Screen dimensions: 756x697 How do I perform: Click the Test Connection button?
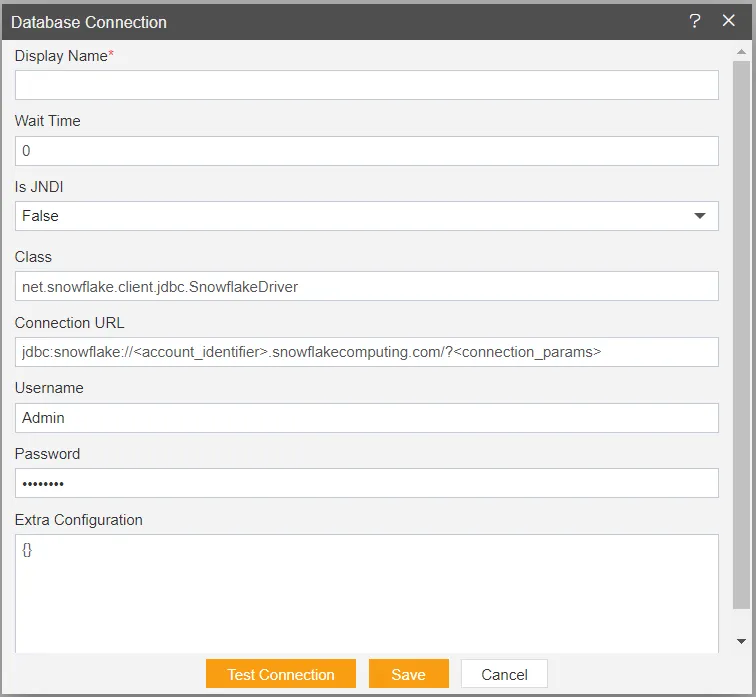click(281, 674)
